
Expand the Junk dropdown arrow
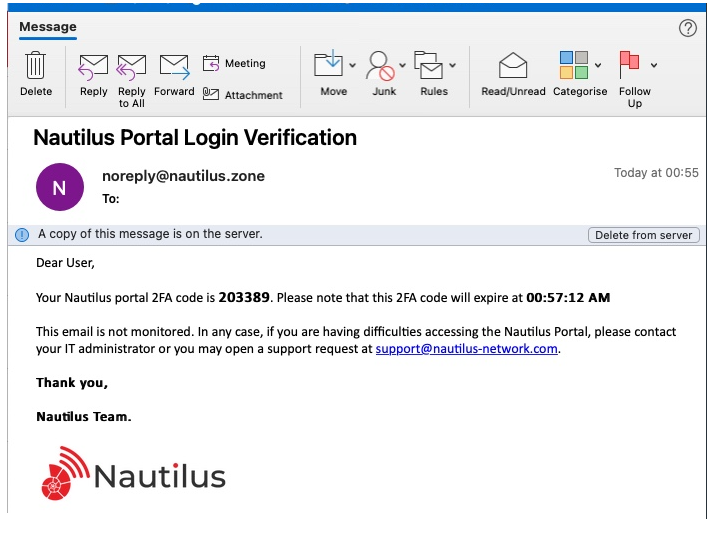402,66
